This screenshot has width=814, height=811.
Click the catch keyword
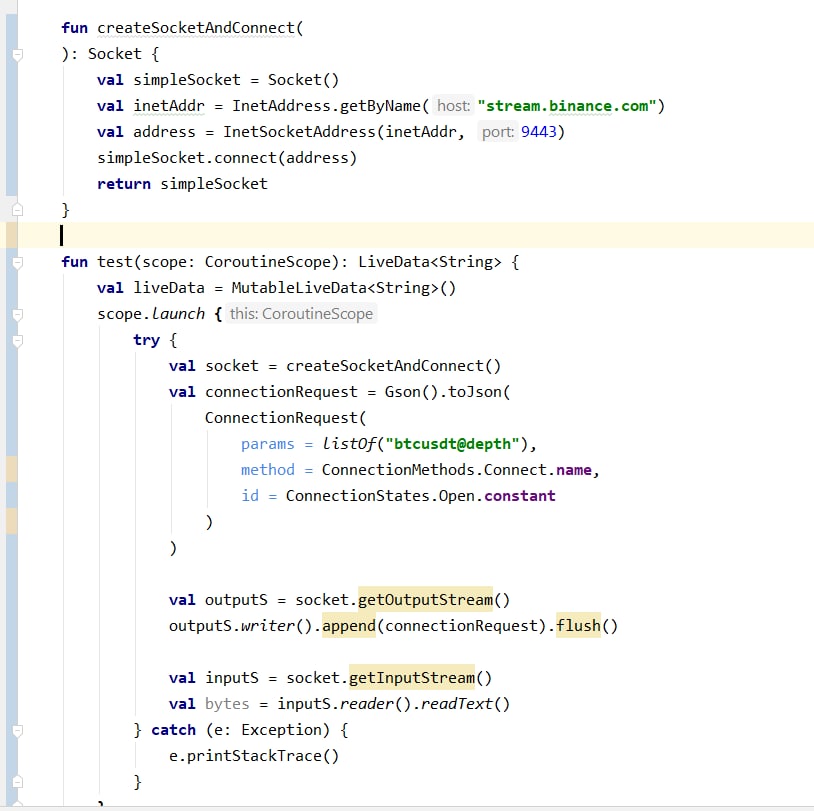tap(173, 729)
